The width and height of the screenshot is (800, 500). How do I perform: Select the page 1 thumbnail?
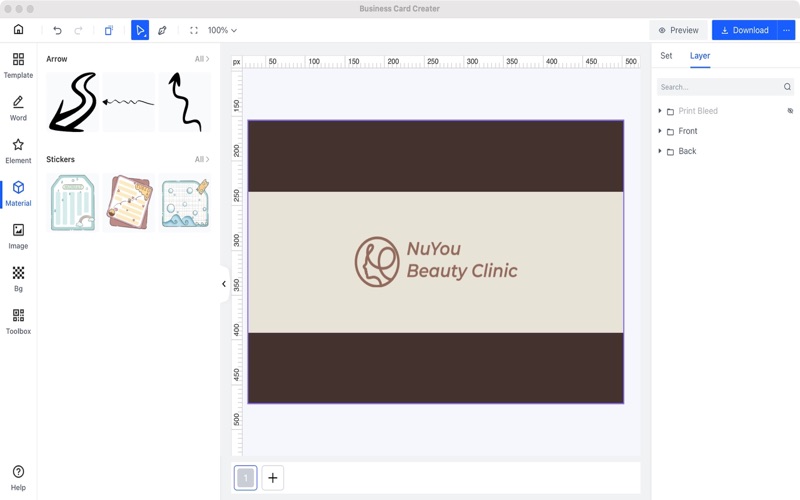pyautogui.click(x=245, y=478)
